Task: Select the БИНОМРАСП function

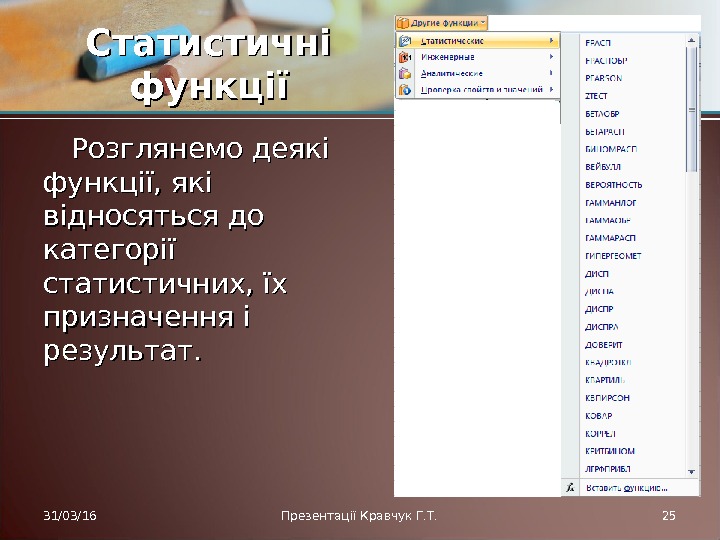Action: click(x=611, y=149)
